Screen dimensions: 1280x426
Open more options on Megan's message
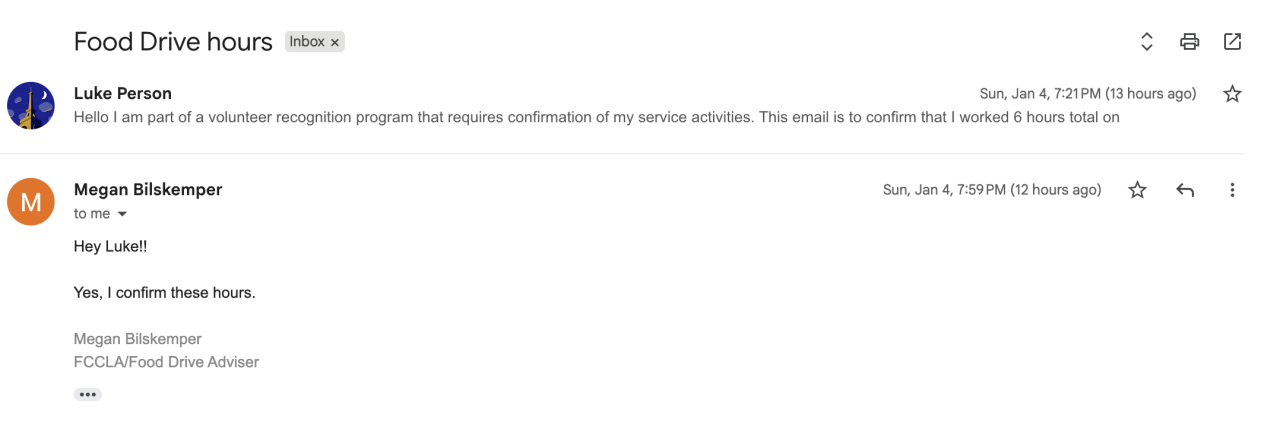1232,190
